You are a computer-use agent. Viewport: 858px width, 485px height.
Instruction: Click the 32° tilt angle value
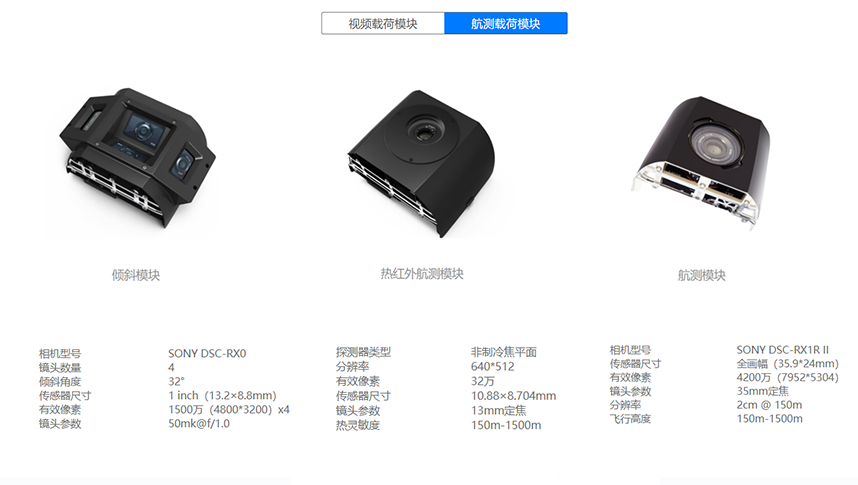click(176, 382)
